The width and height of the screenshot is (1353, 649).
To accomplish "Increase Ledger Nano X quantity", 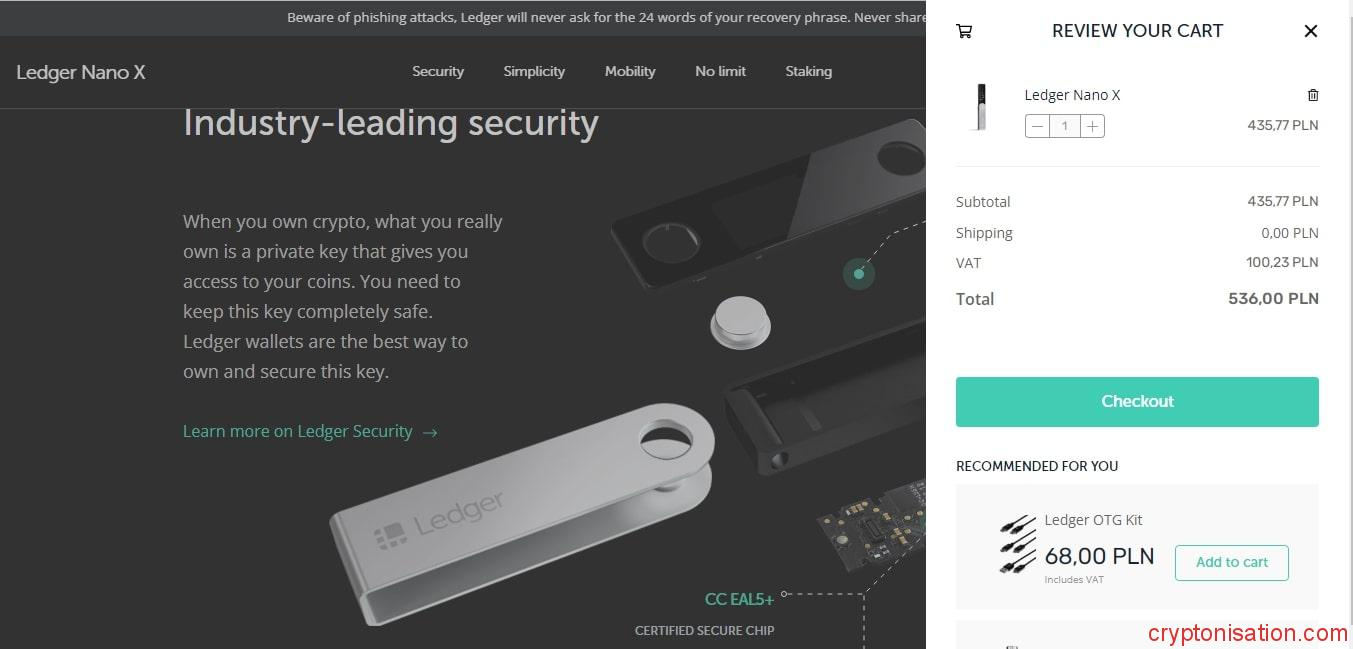I will pos(1093,126).
